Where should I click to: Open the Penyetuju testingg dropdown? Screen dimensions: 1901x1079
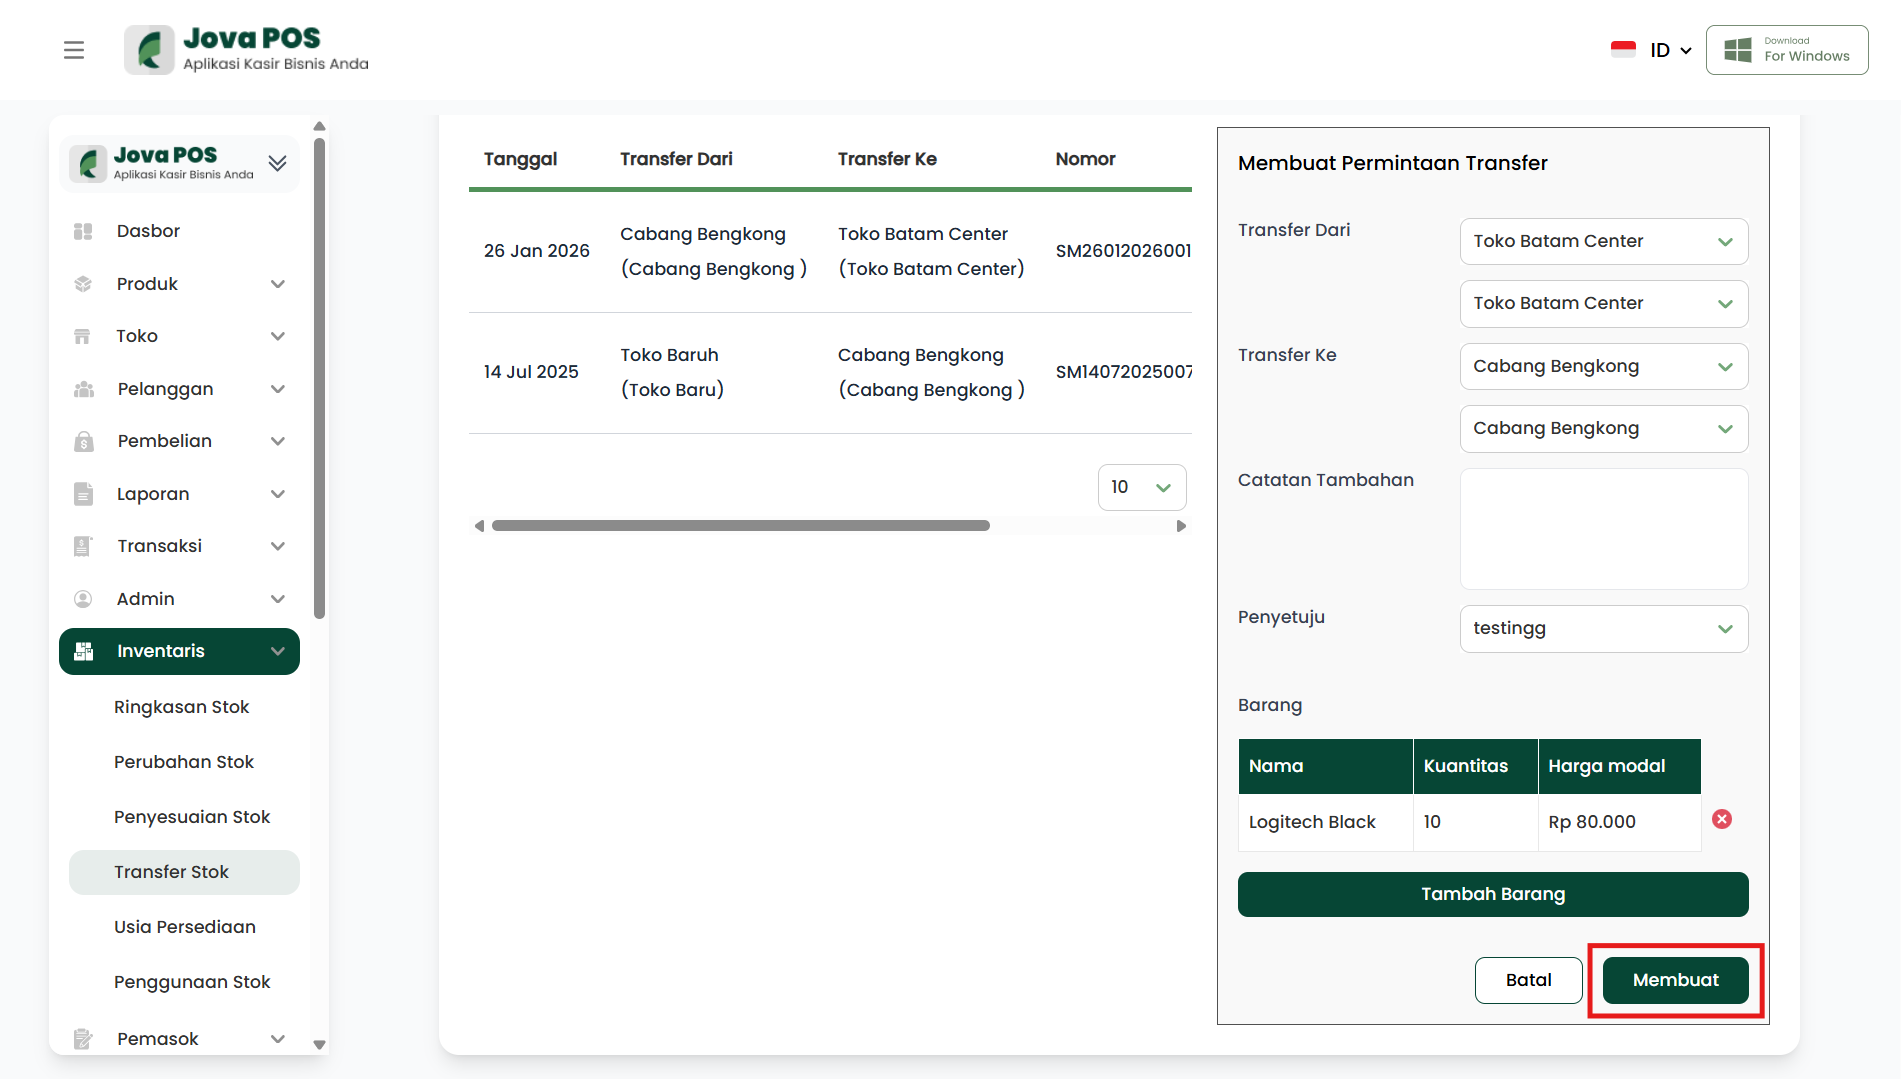(1603, 629)
